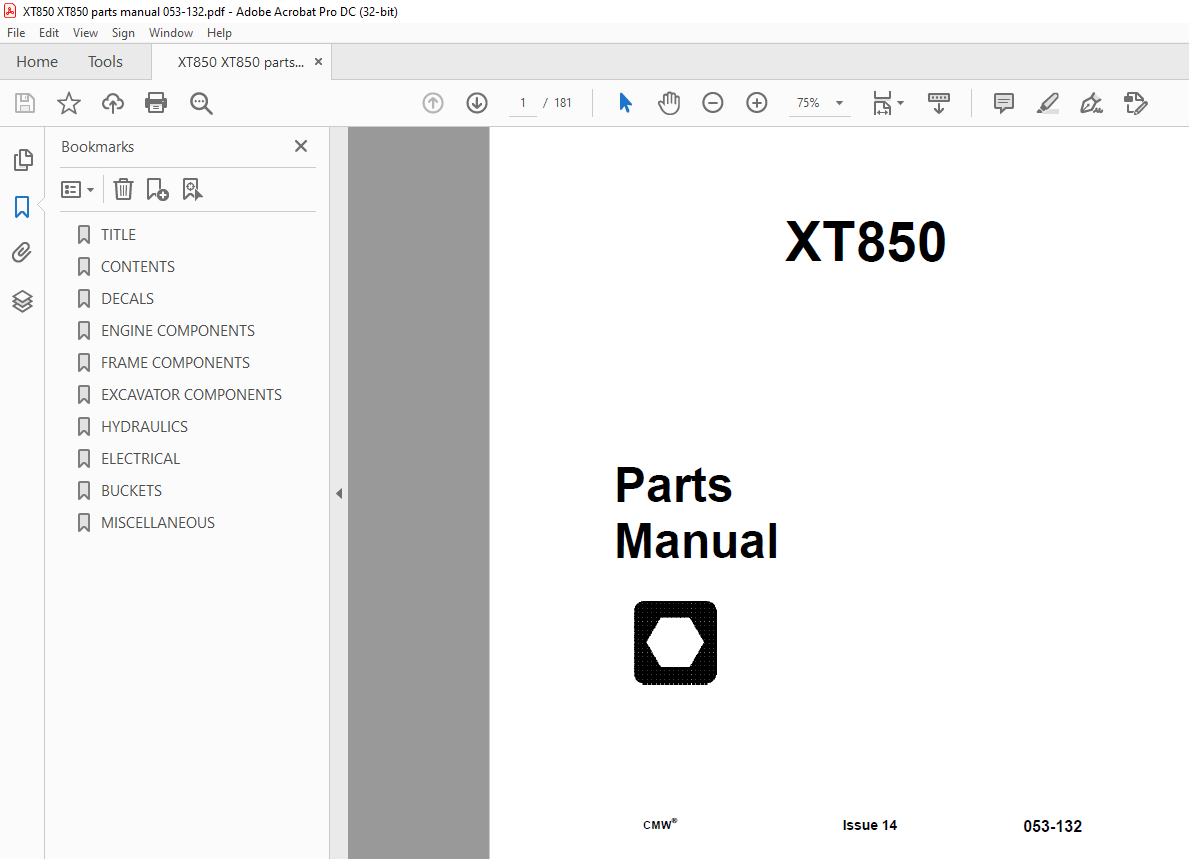Open bookmarks options list dropdown

[x=77, y=190]
